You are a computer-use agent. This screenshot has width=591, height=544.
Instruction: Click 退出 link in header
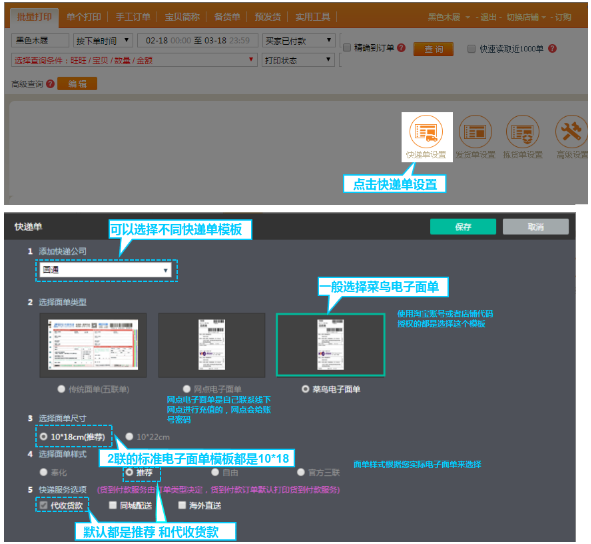pyautogui.click(x=488, y=17)
